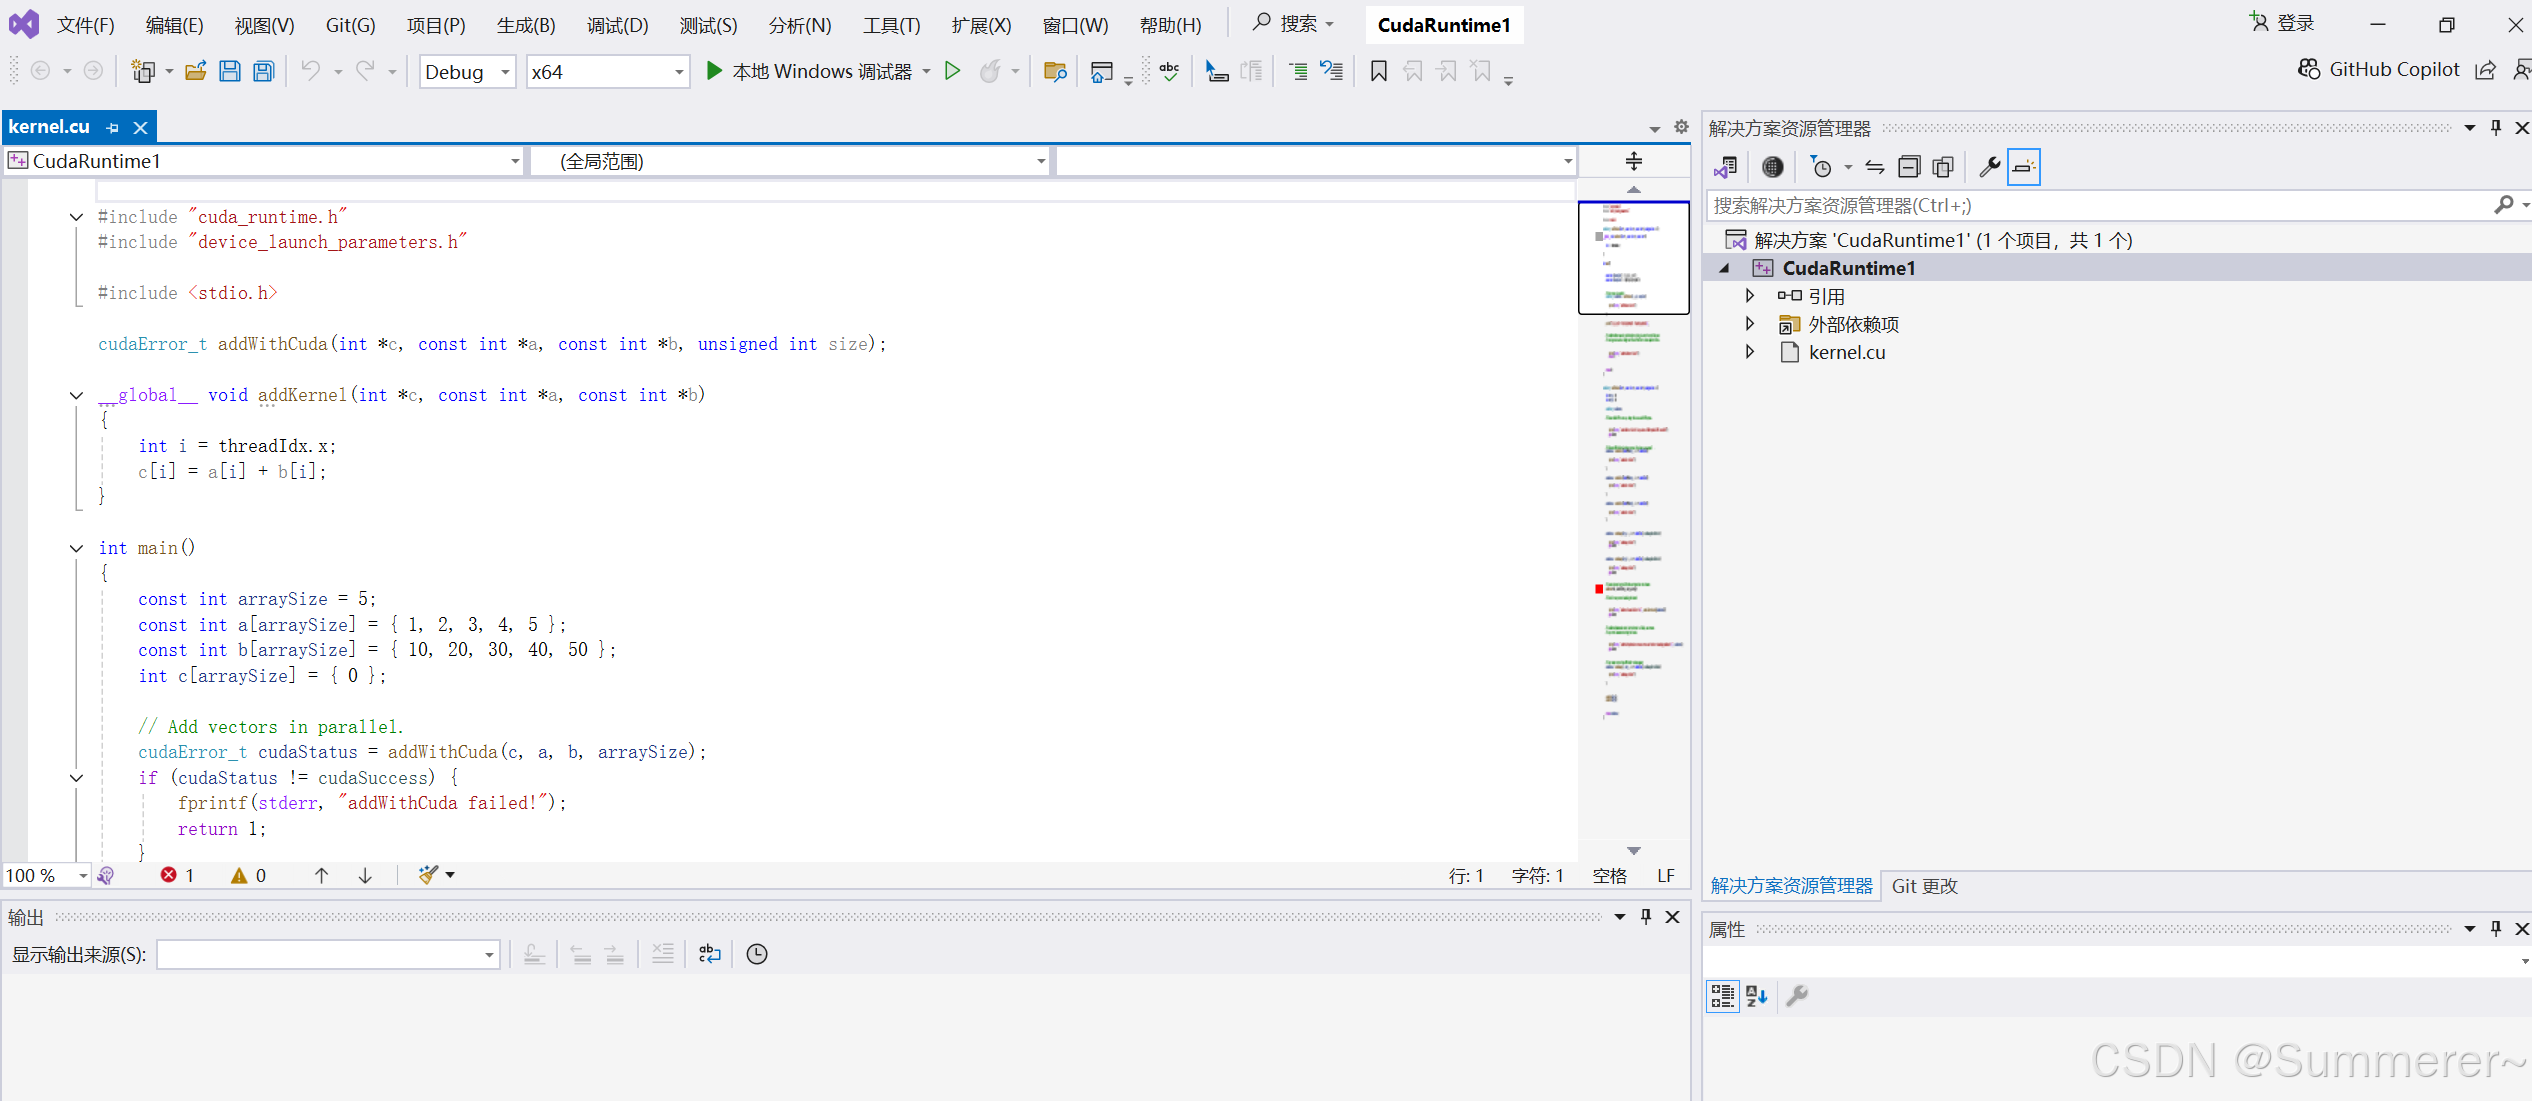Switch to the Git 更改 tab
This screenshot has width=2532, height=1101.
[x=1924, y=886]
